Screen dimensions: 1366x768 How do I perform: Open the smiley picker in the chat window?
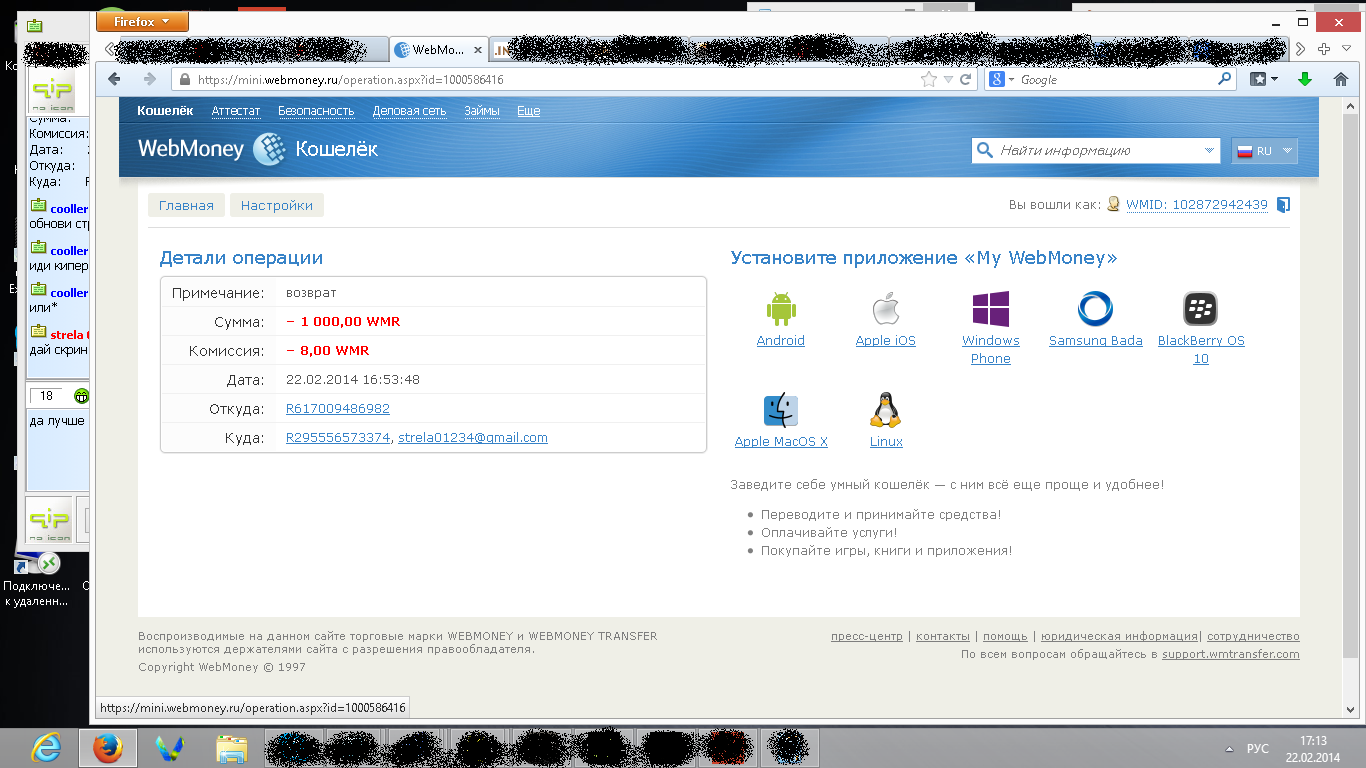(x=81, y=396)
